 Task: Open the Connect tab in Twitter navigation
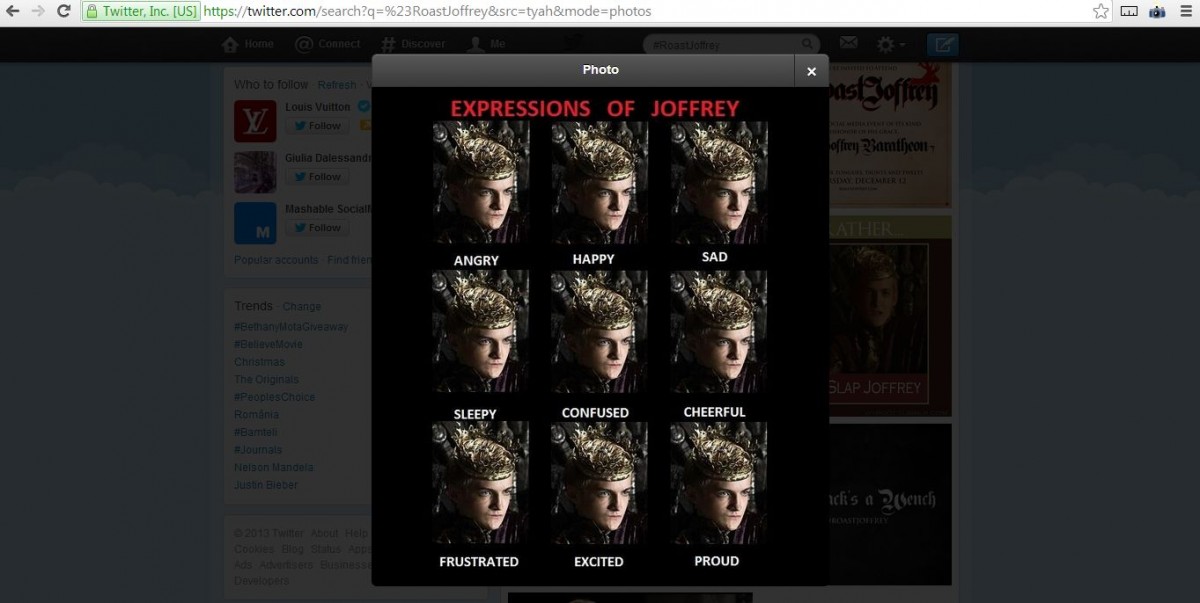click(x=328, y=44)
